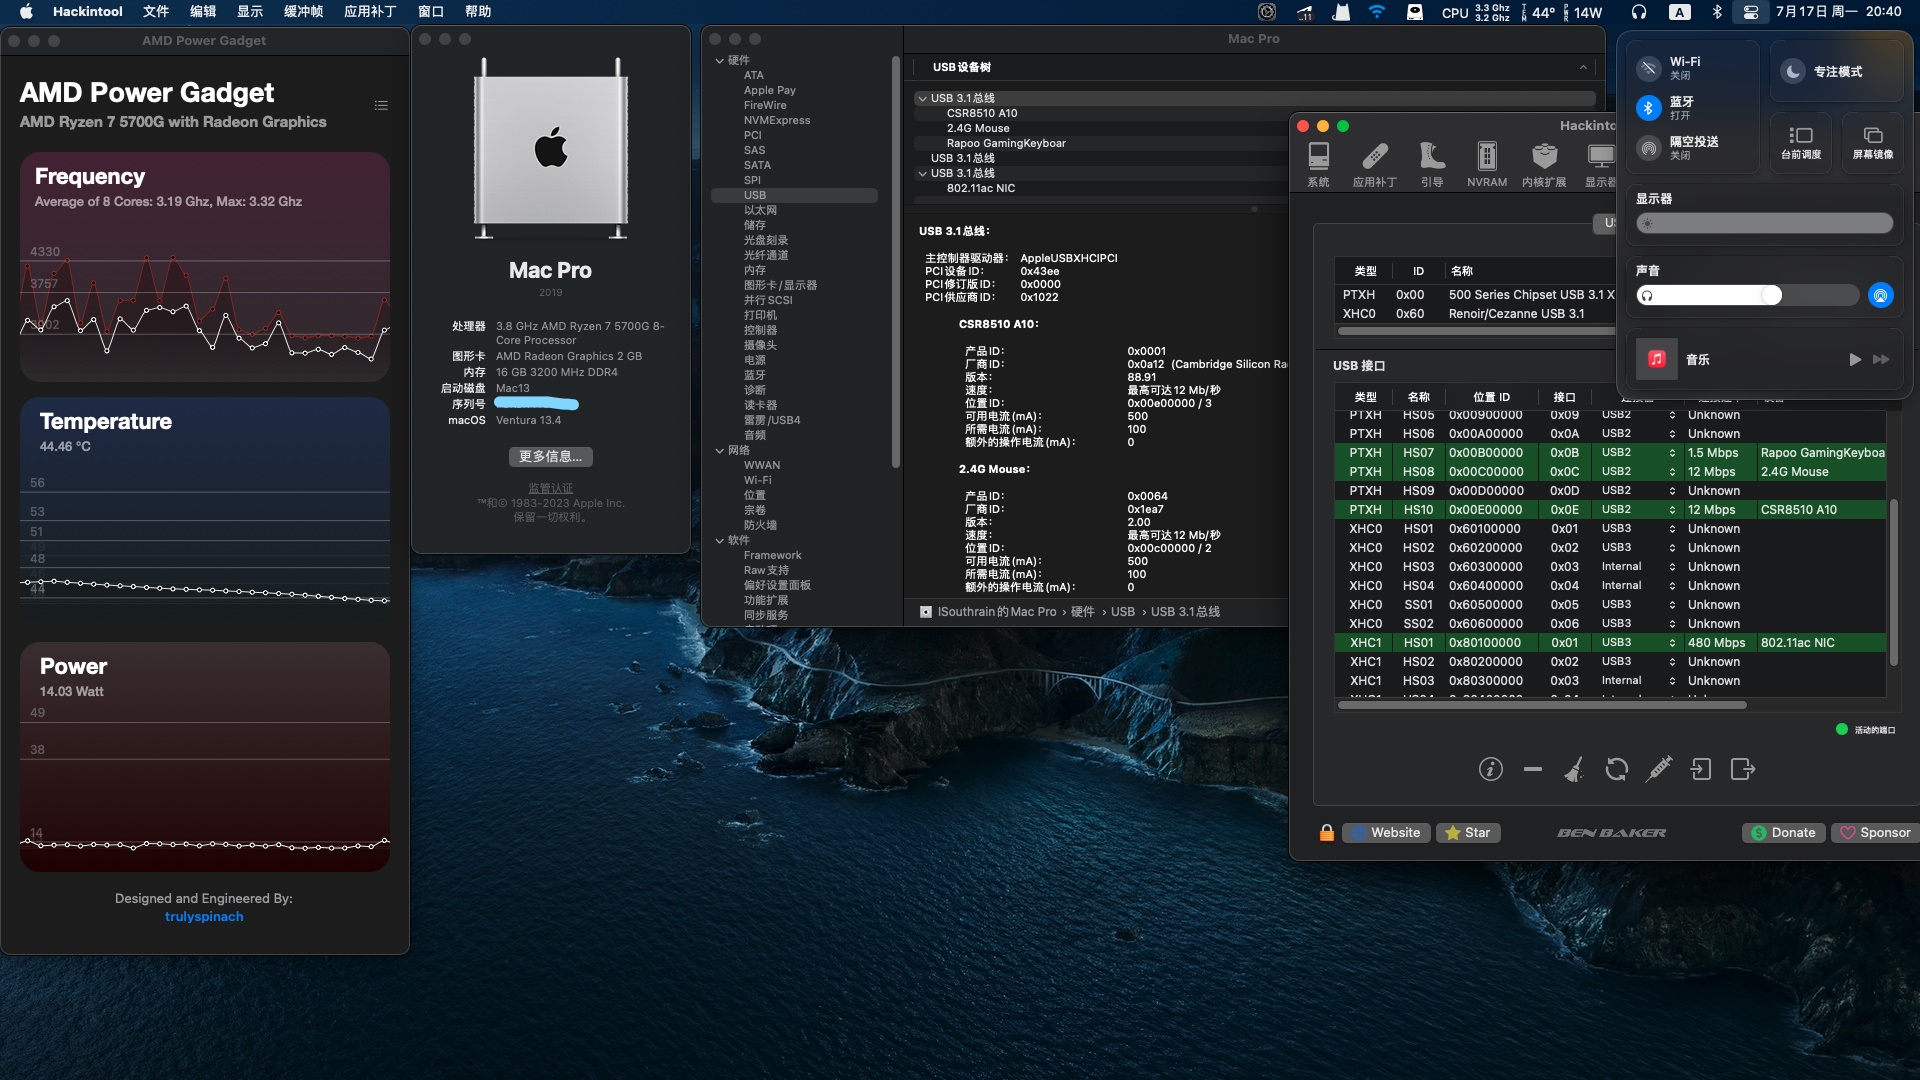Open the 显示器 display toolbar icon in Hackintool
1920x1080 pixels.
click(1600, 164)
